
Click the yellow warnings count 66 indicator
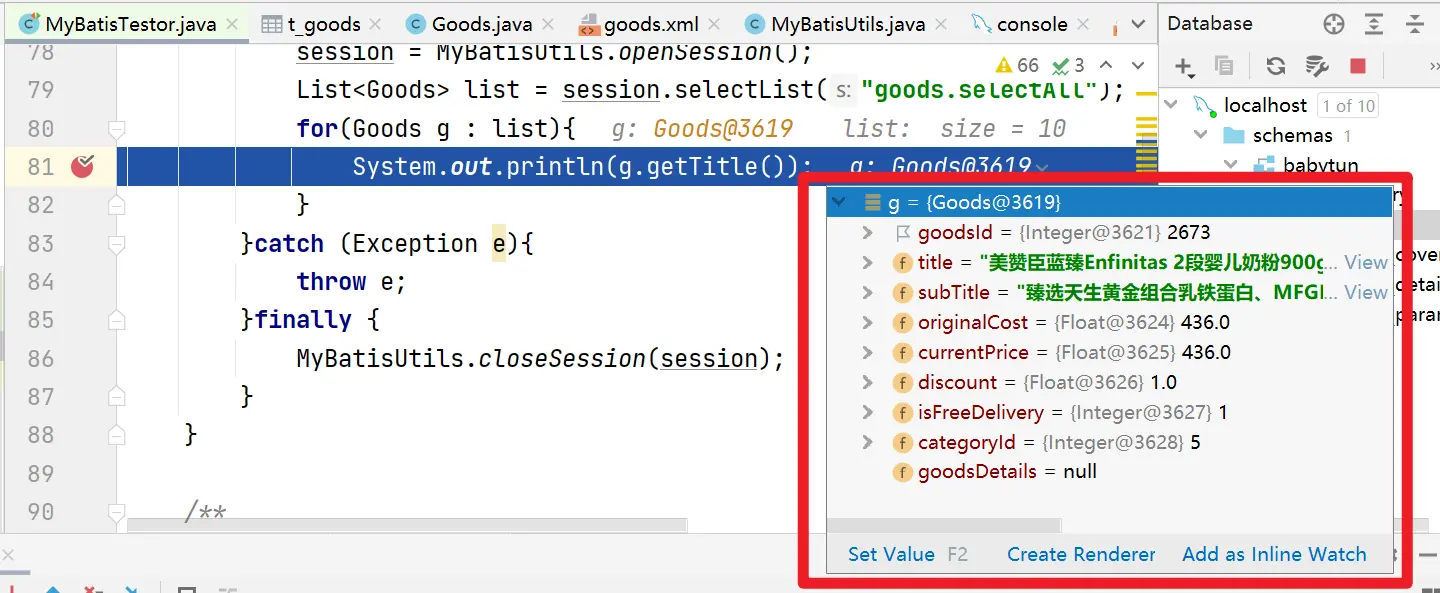click(x=1017, y=65)
